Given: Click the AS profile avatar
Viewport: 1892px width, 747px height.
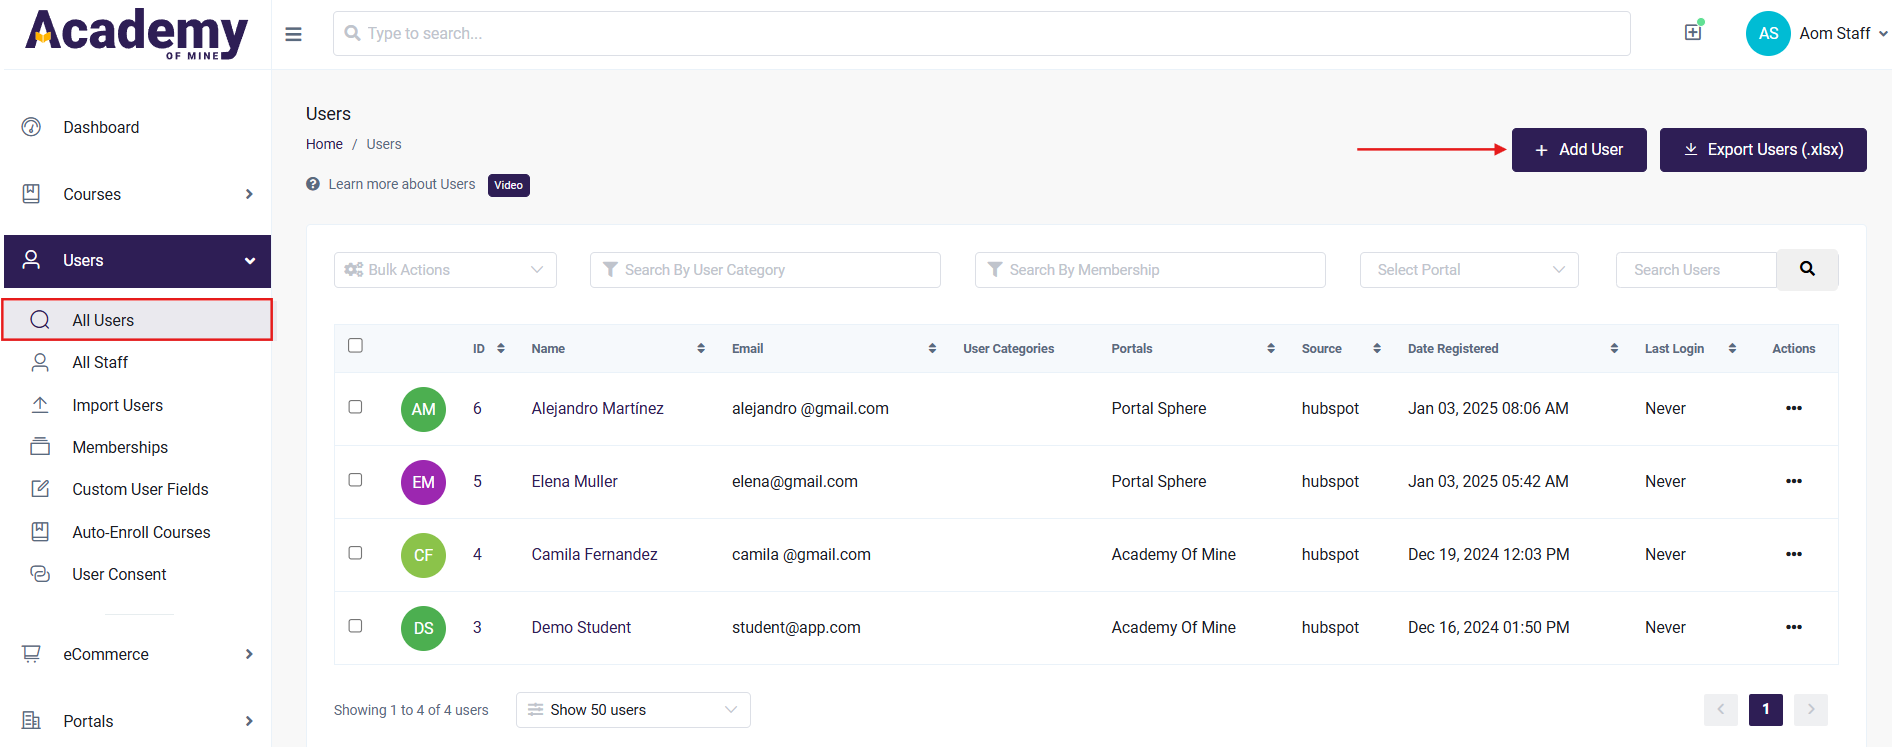Looking at the screenshot, I should coord(1767,34).
